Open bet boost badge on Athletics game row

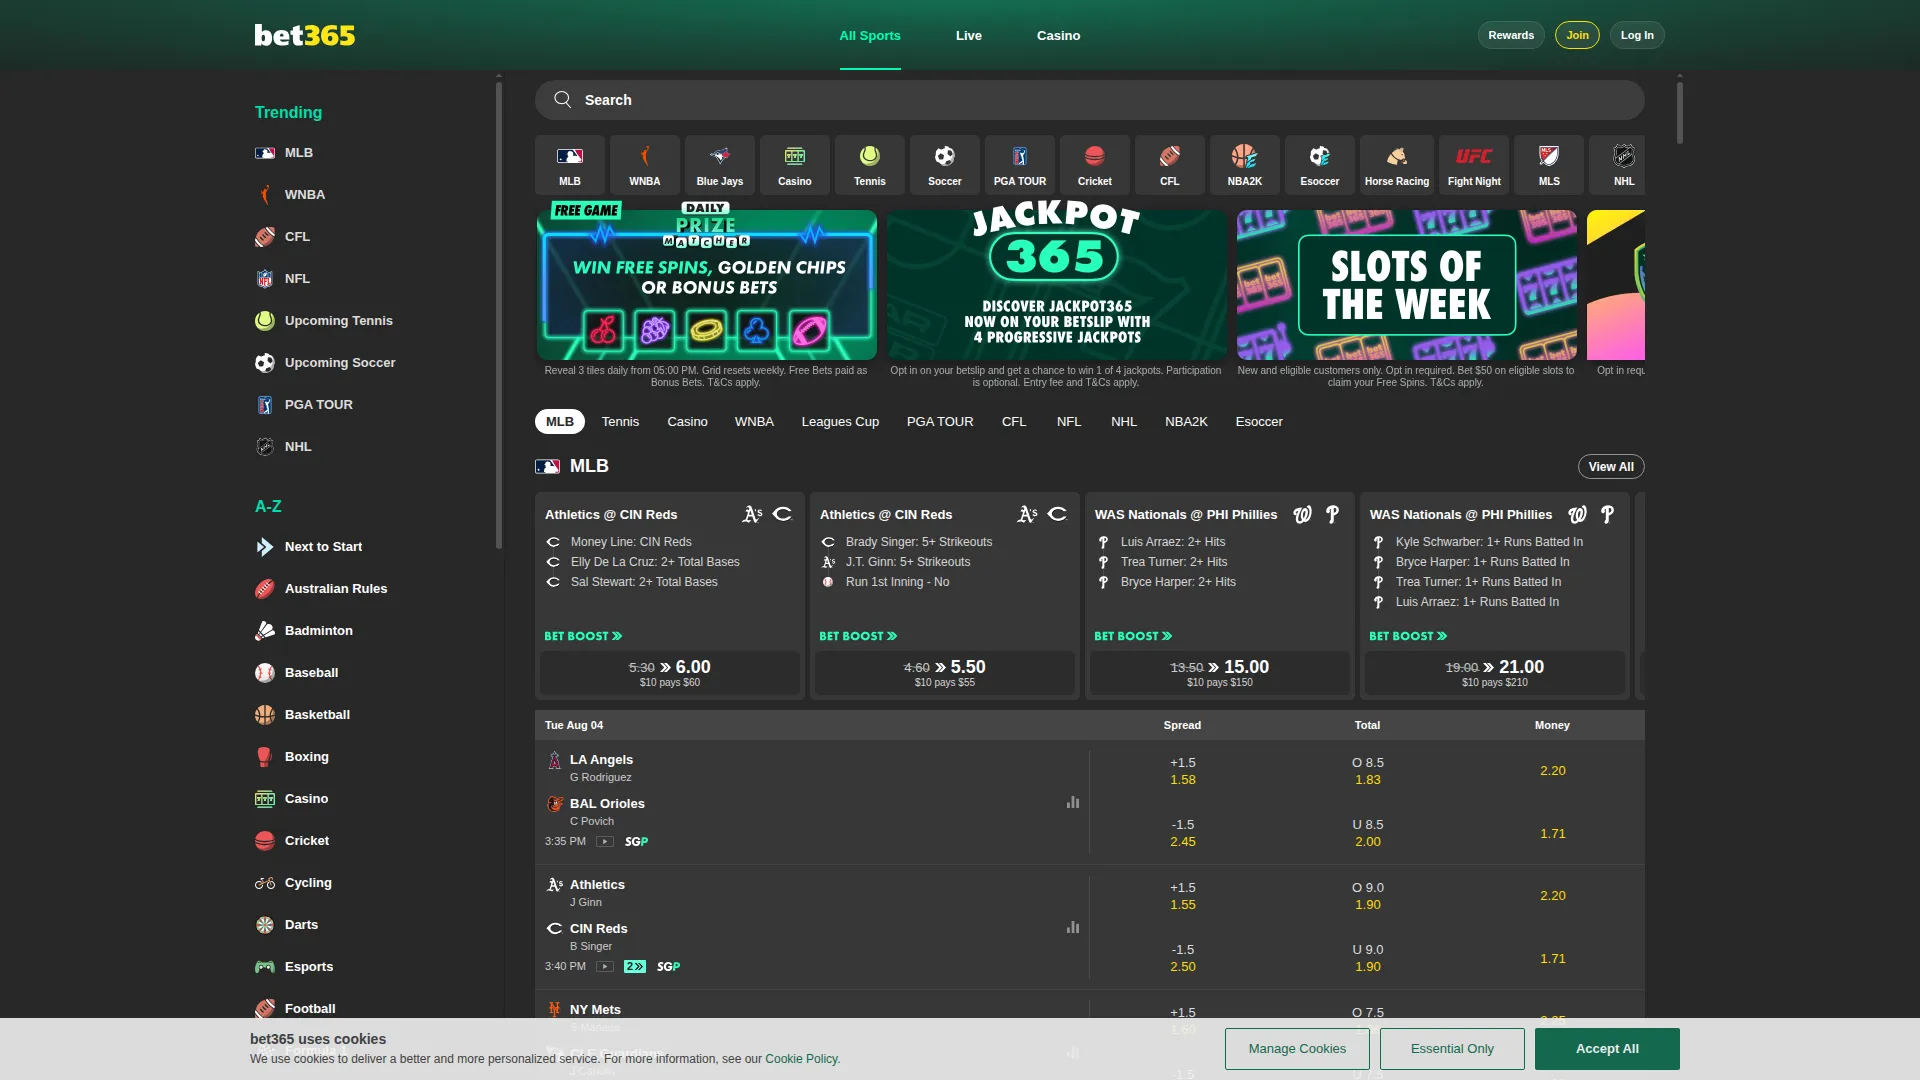(635, 967)
